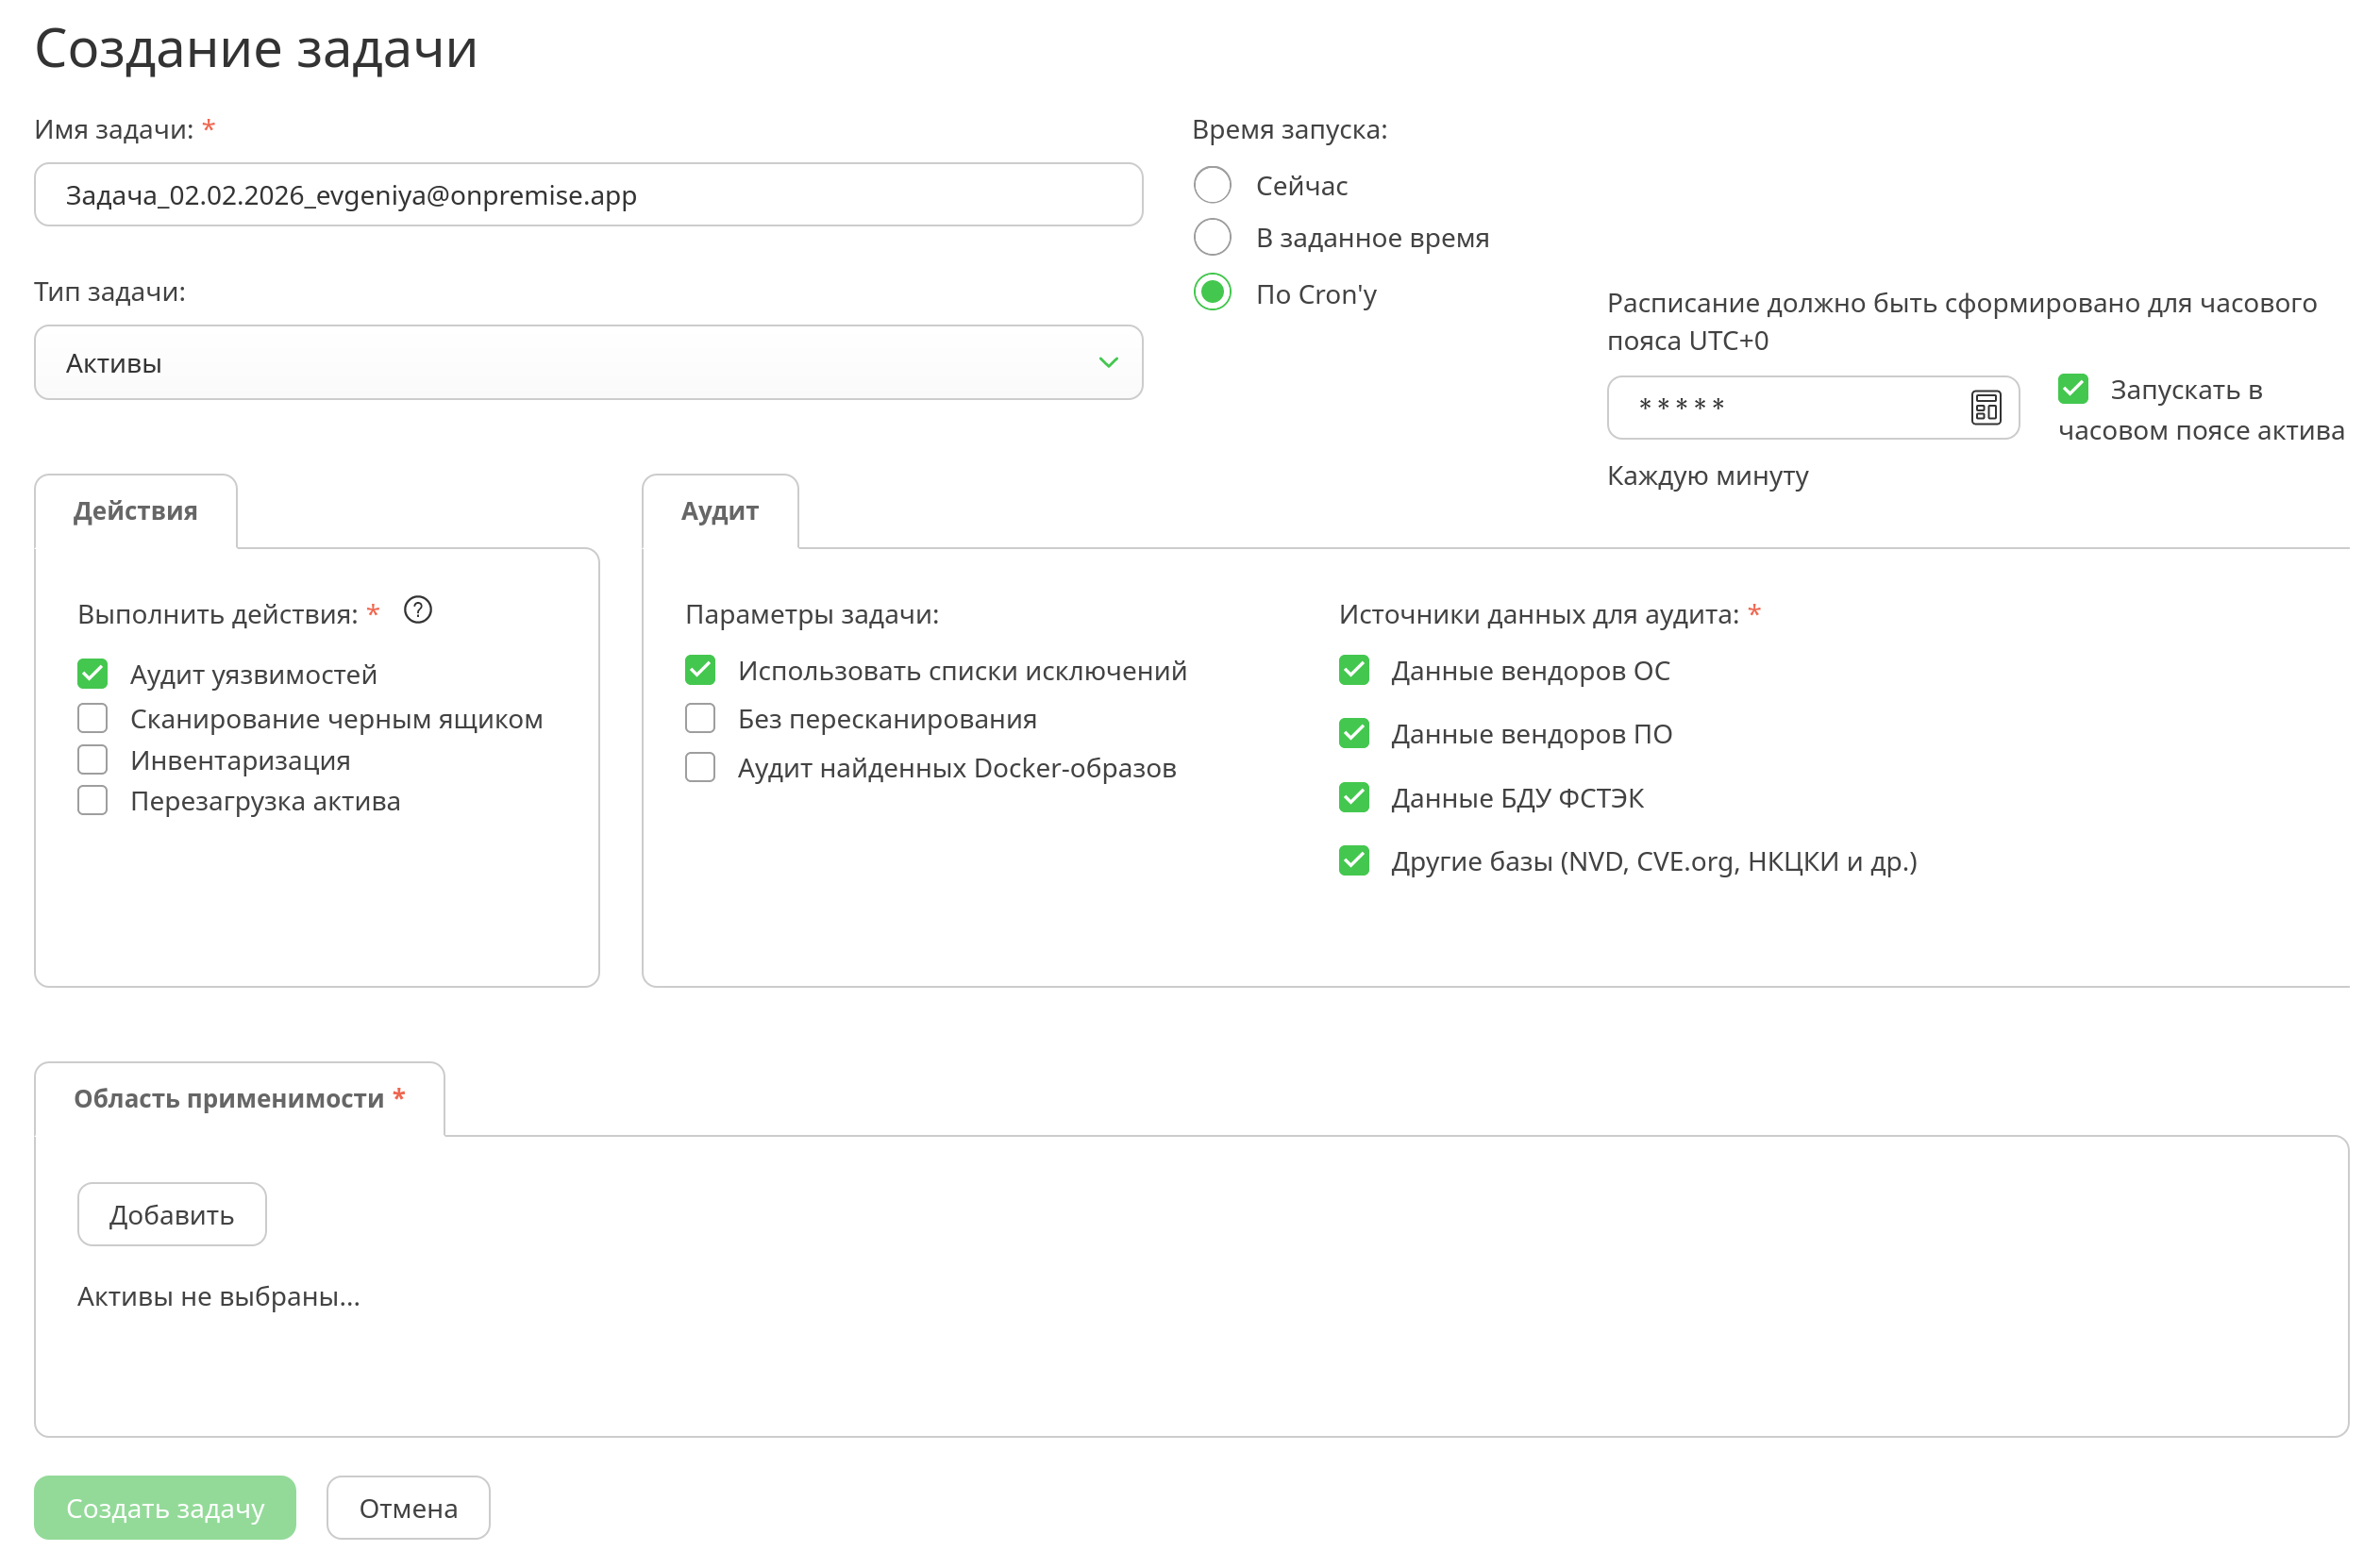Uncheck Аудит уязвимостей action
This screenshot has height=1568, width=2380.
coord(92,674)
